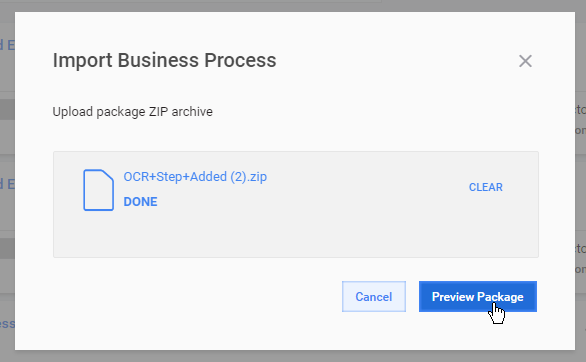
Task: Click the upper truncated 'on' text at right edge
Action: [x=580, y=130]
